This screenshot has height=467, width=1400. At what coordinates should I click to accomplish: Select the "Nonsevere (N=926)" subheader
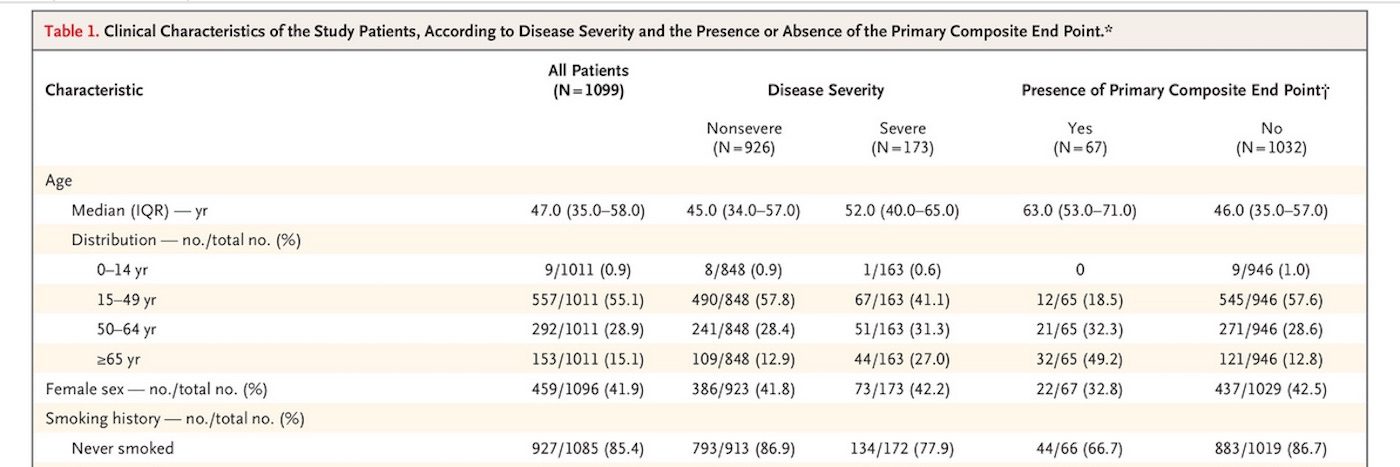(744, 138)
